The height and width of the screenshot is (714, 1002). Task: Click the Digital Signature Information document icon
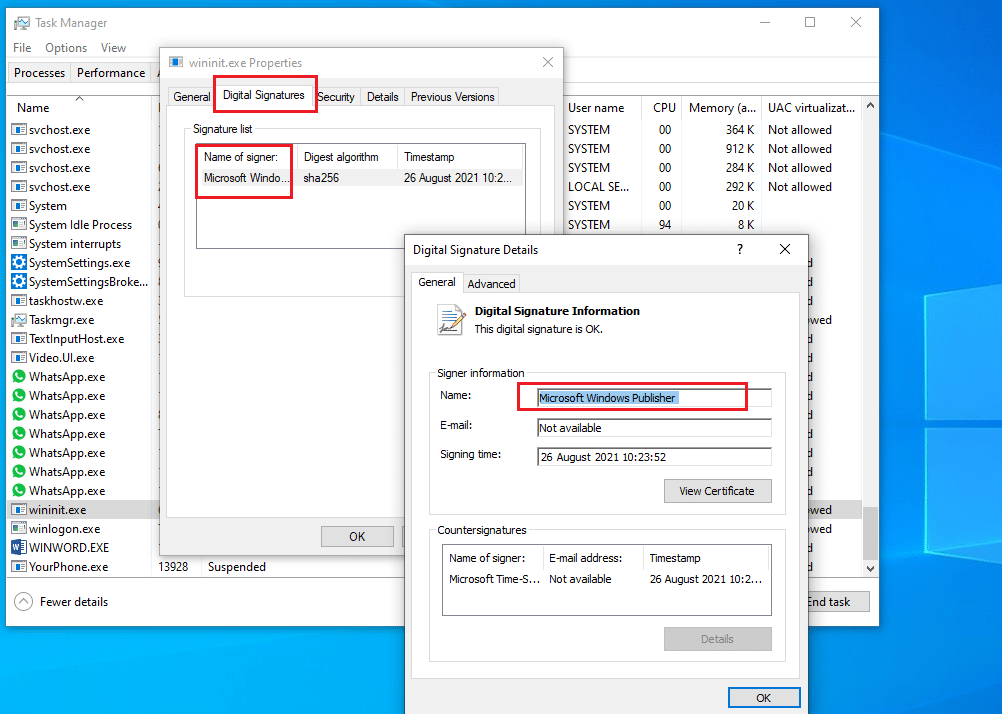(x=451, y=320)
